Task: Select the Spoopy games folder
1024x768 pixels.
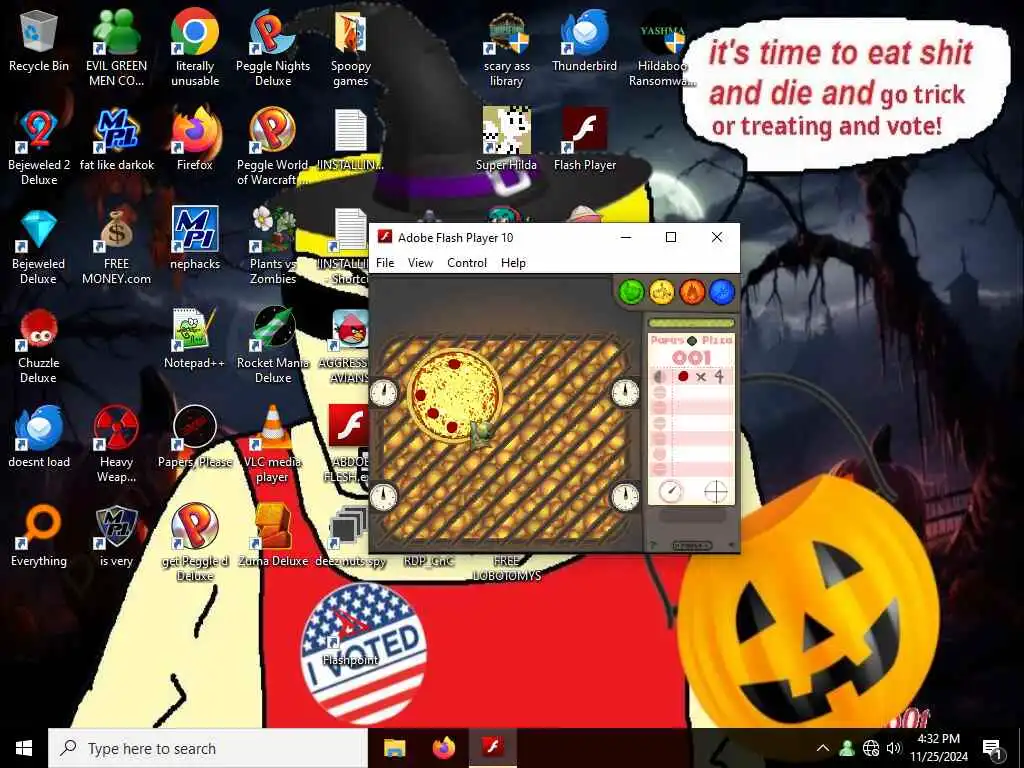Action: 351,48
